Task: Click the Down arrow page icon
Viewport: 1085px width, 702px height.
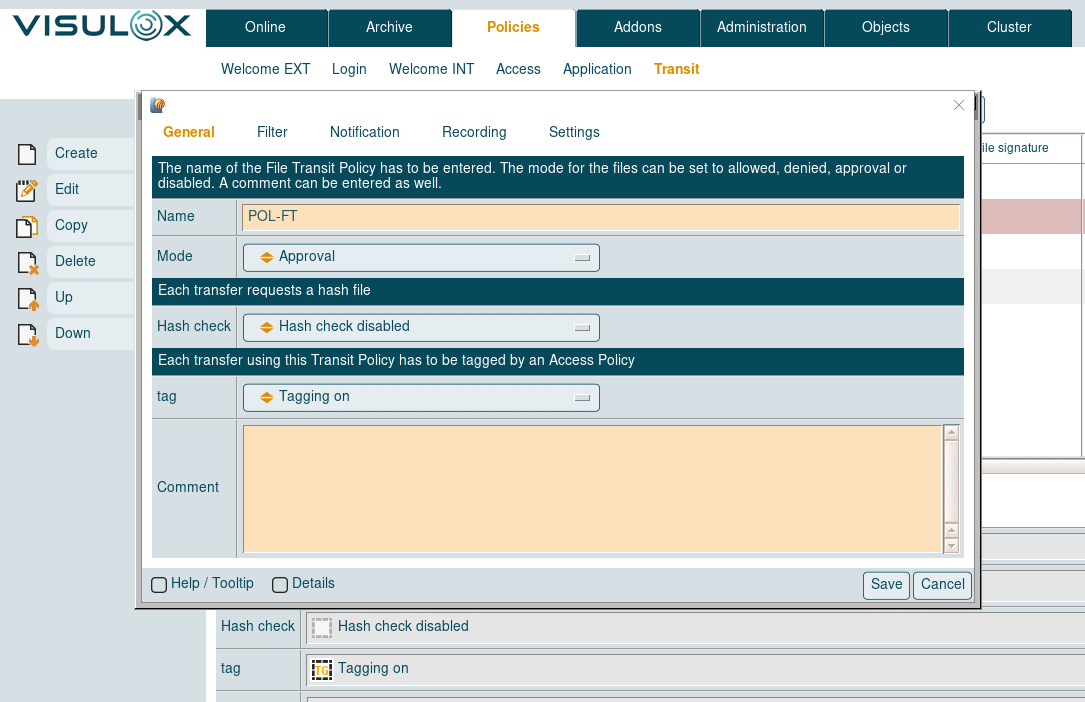Action: (27, 334)
